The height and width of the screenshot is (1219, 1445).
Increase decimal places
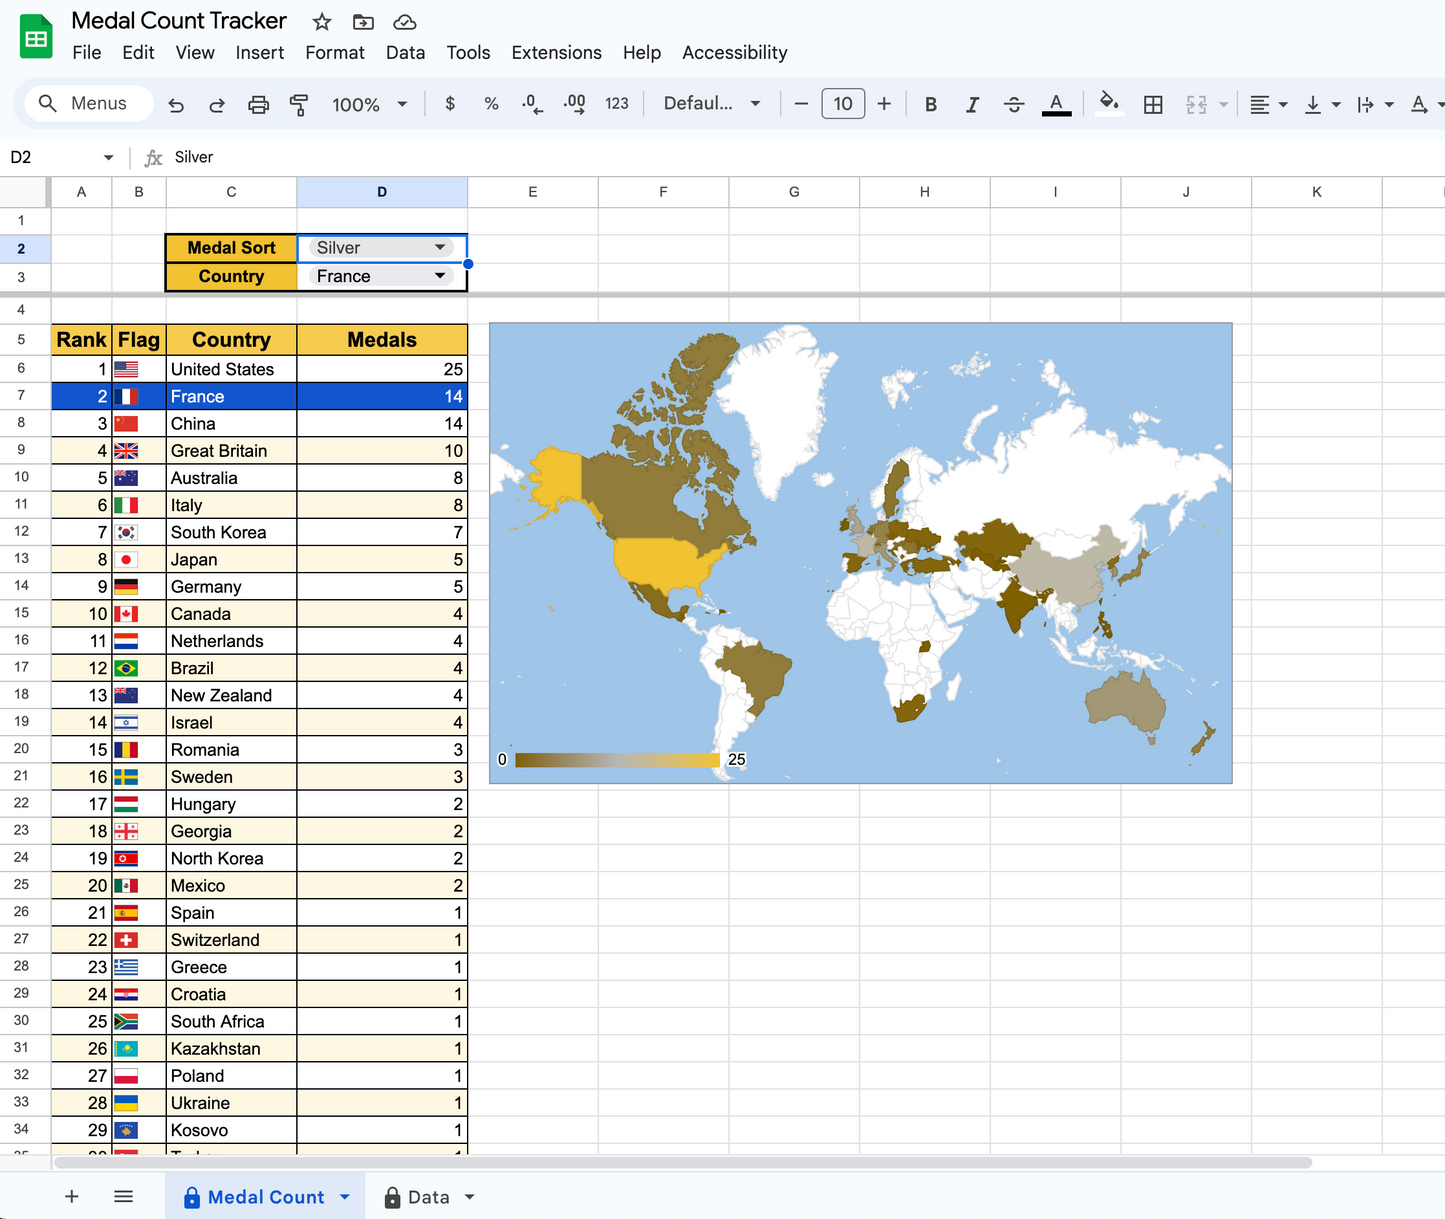pyautogui.click(x=573, y=103)
